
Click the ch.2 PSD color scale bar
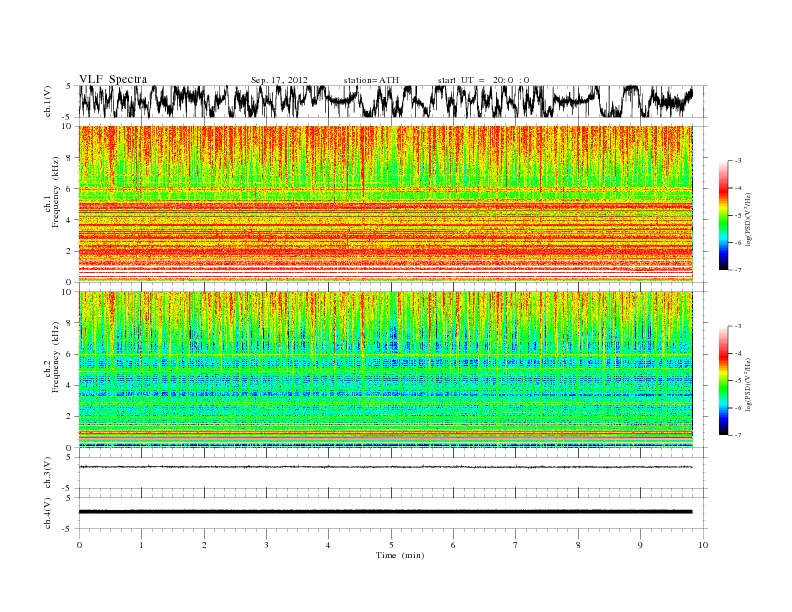(x=724, y=381)
